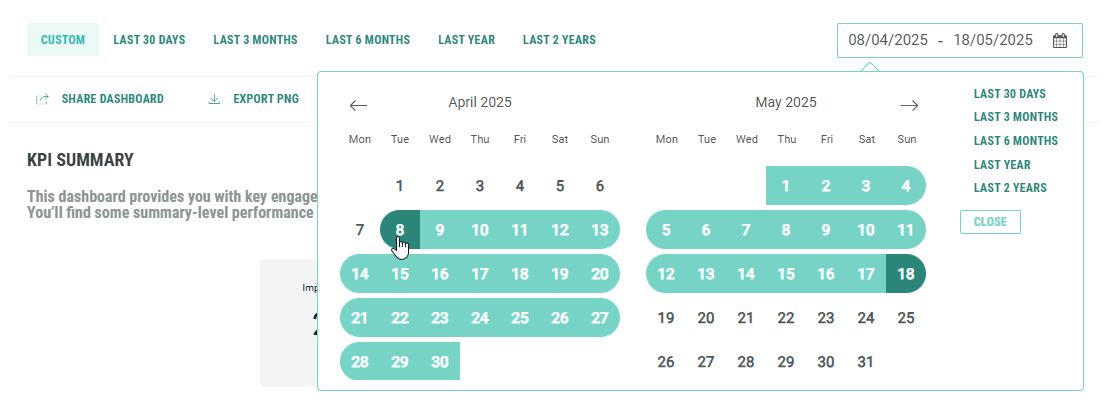Click the calendar icon in date field
Screen dimensions: 1116x403
1061,41
